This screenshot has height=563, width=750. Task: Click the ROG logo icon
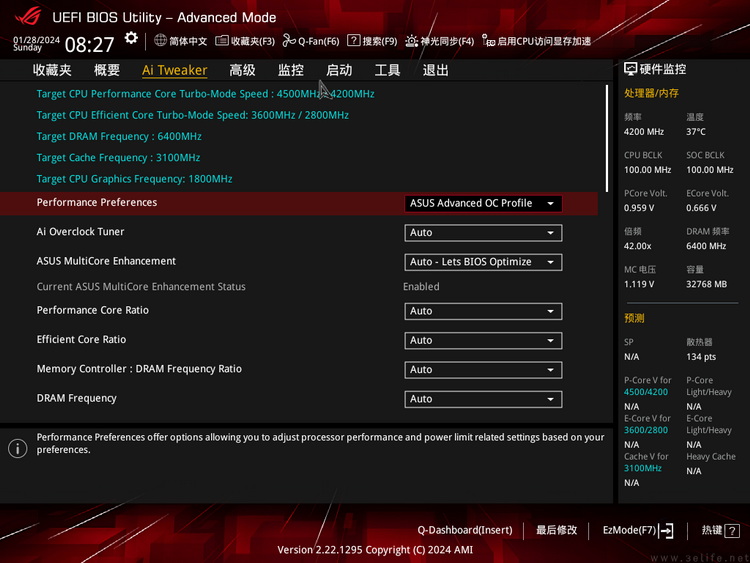(28, 17)
